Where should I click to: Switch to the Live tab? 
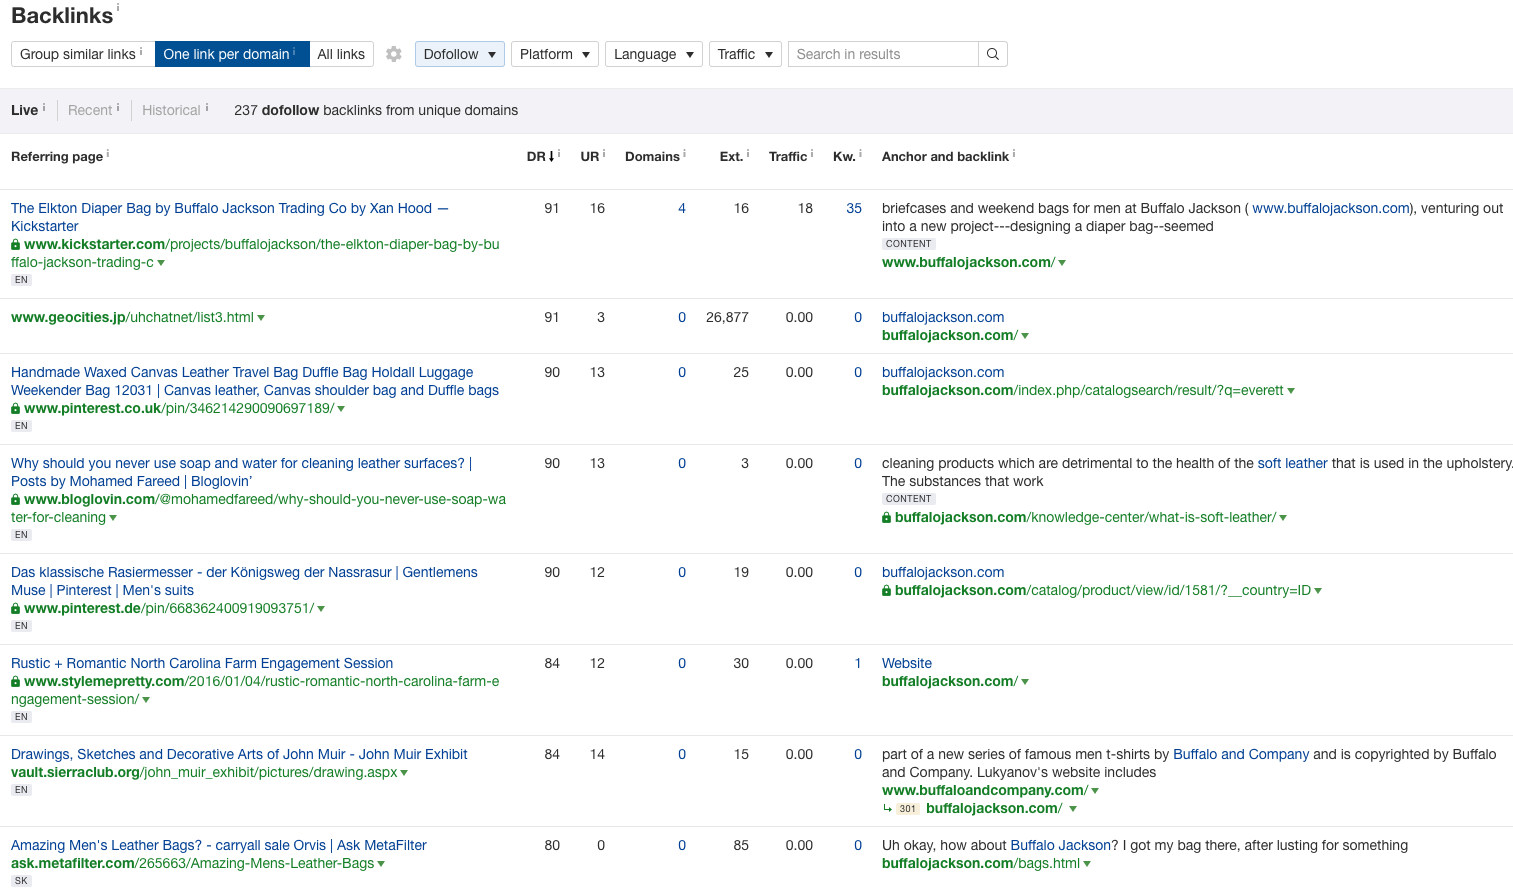tap(24, 110)
